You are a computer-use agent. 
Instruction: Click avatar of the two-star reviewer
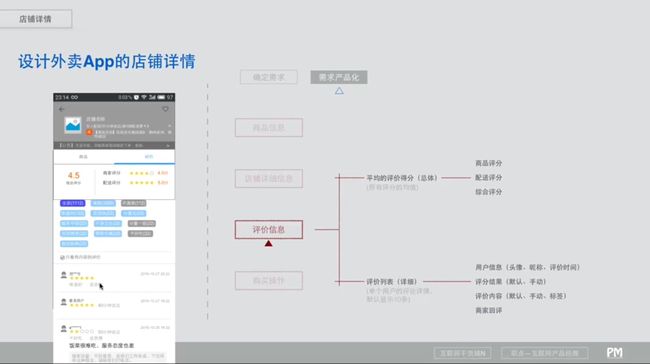click(x=64, y=329)
